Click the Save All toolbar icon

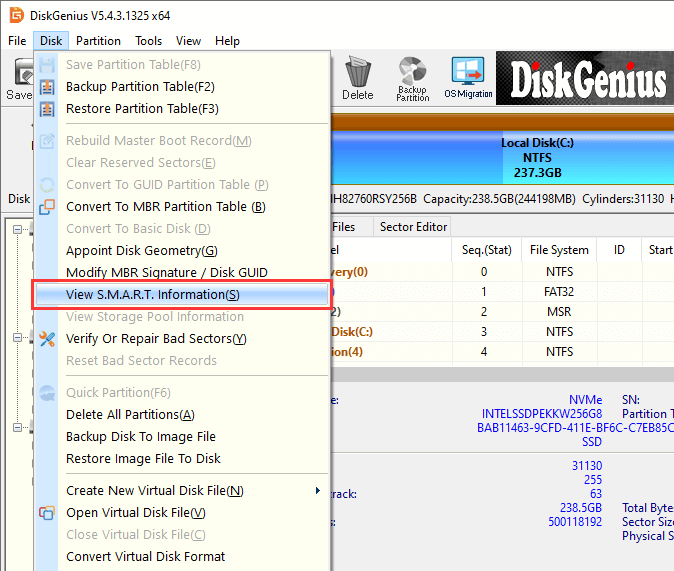click(18, 77)
